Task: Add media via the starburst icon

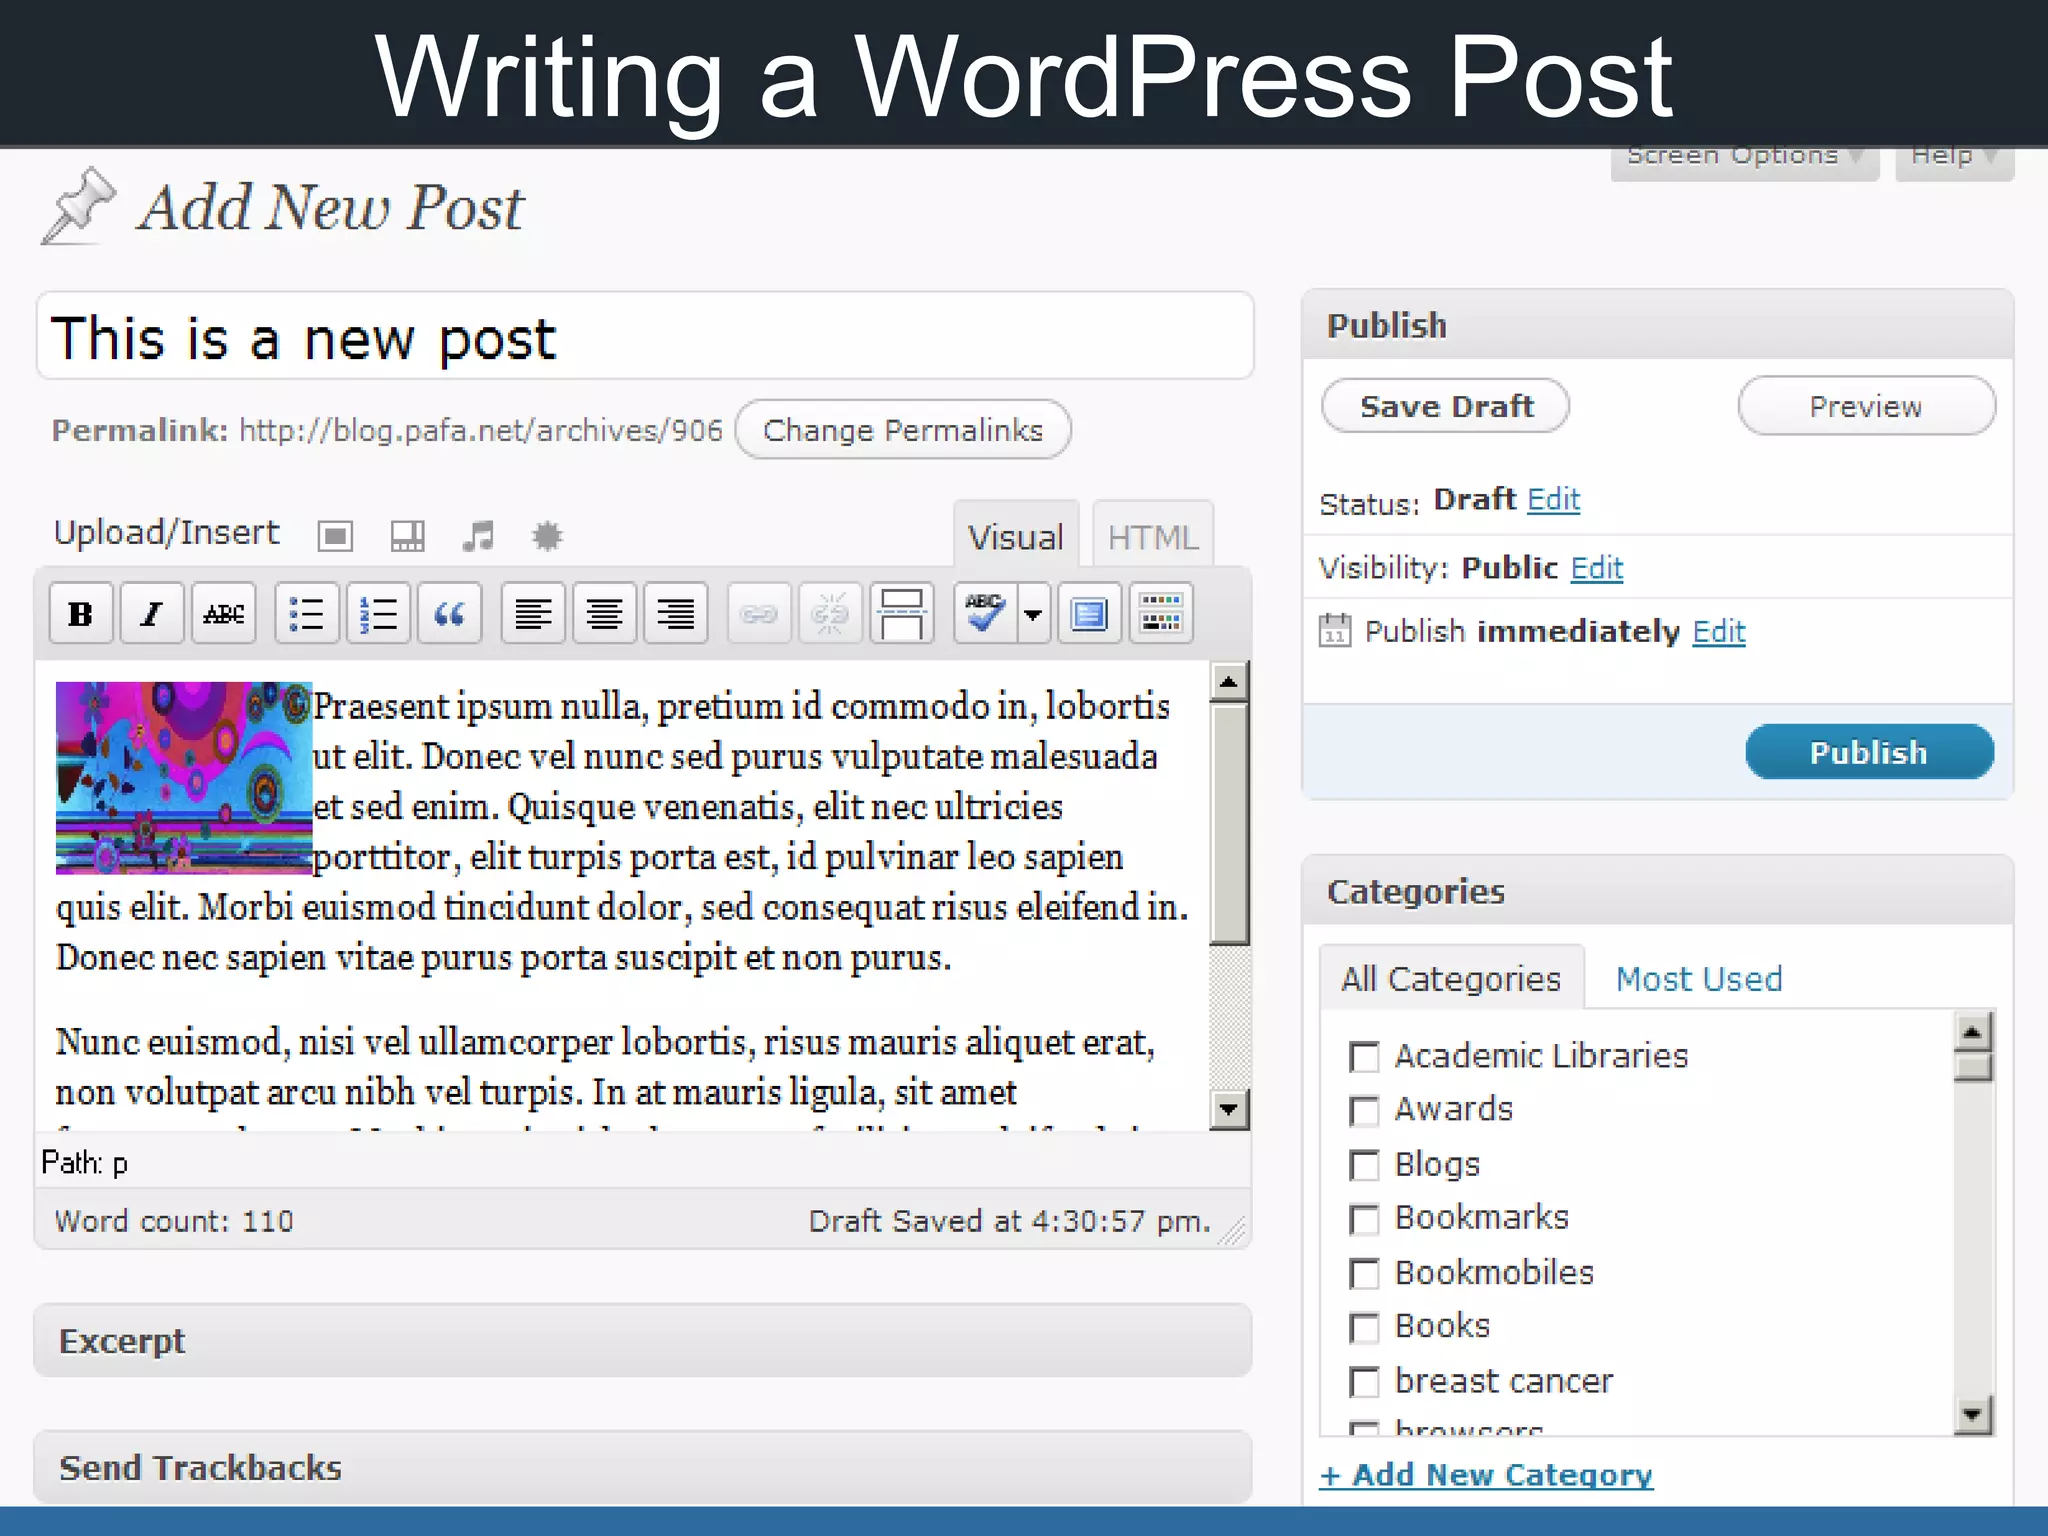Action: [x=547, y=536]
